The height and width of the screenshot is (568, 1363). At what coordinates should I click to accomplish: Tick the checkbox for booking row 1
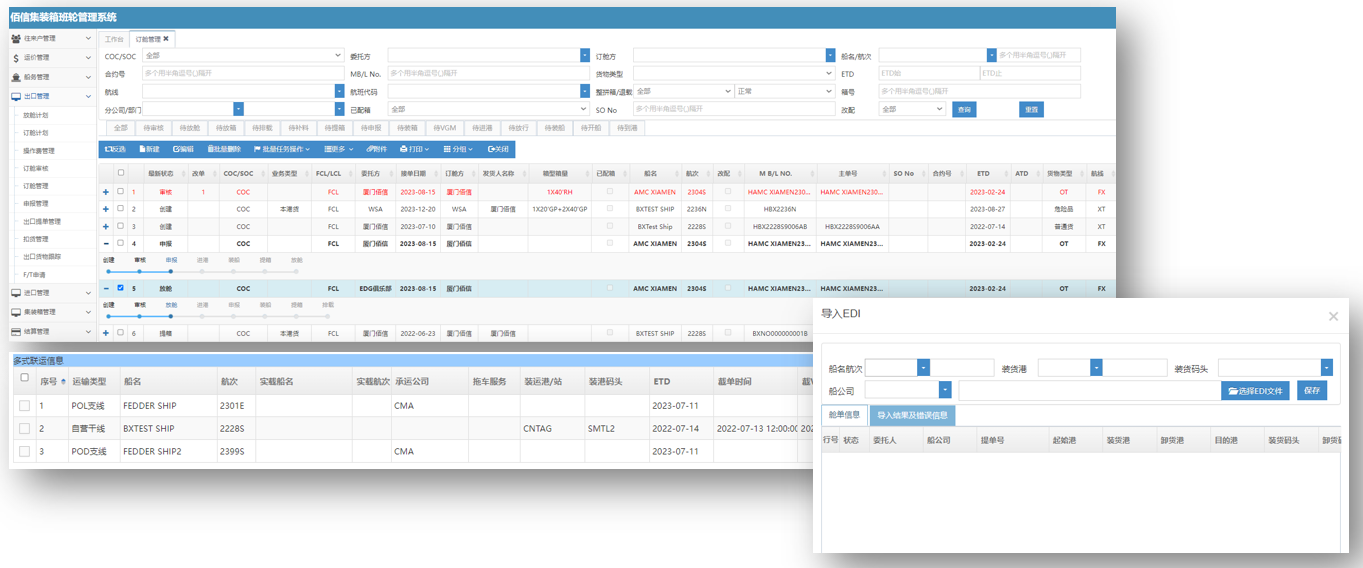[121, 191]
